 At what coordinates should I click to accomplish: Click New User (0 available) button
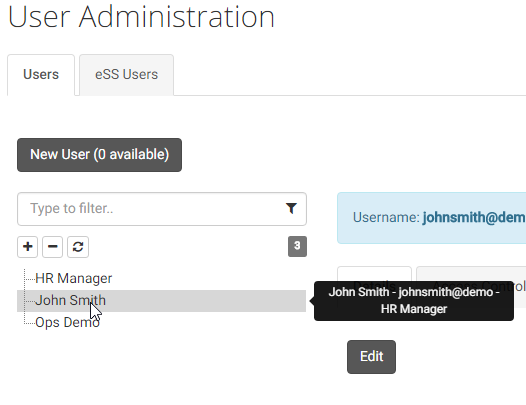point(100,155)
